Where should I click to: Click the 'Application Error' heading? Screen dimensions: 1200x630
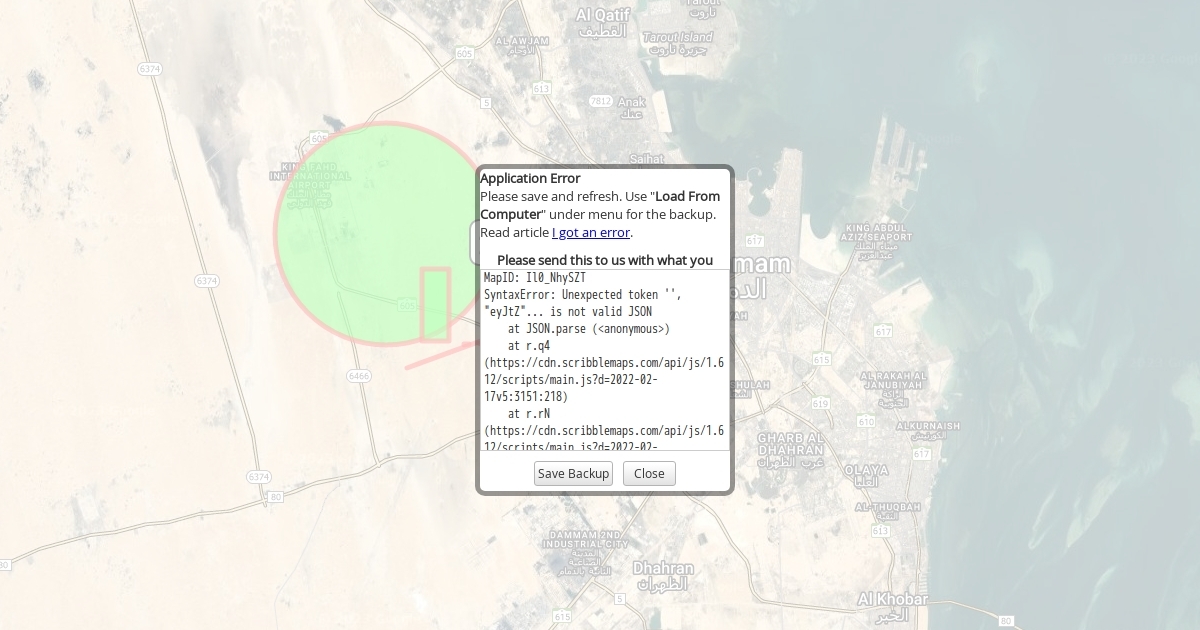(x=530, y=178)
